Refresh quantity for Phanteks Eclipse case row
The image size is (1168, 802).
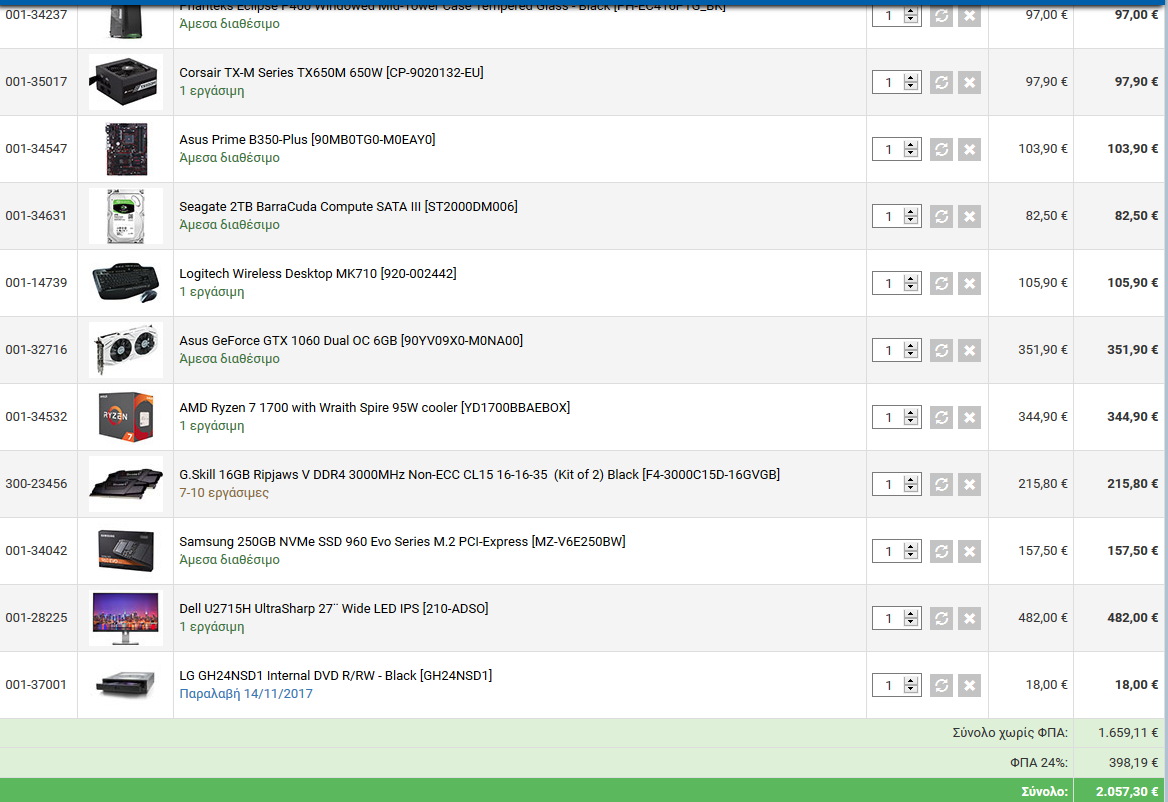click(x=942, y=15)
